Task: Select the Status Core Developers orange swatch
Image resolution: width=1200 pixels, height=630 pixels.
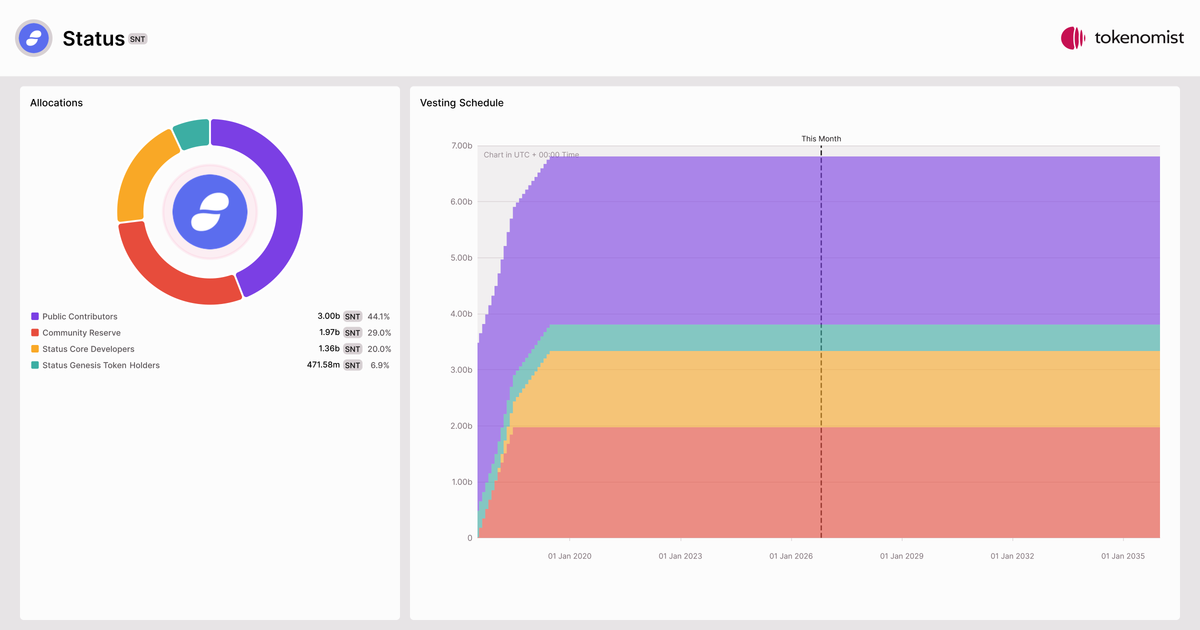Action: 35,349
